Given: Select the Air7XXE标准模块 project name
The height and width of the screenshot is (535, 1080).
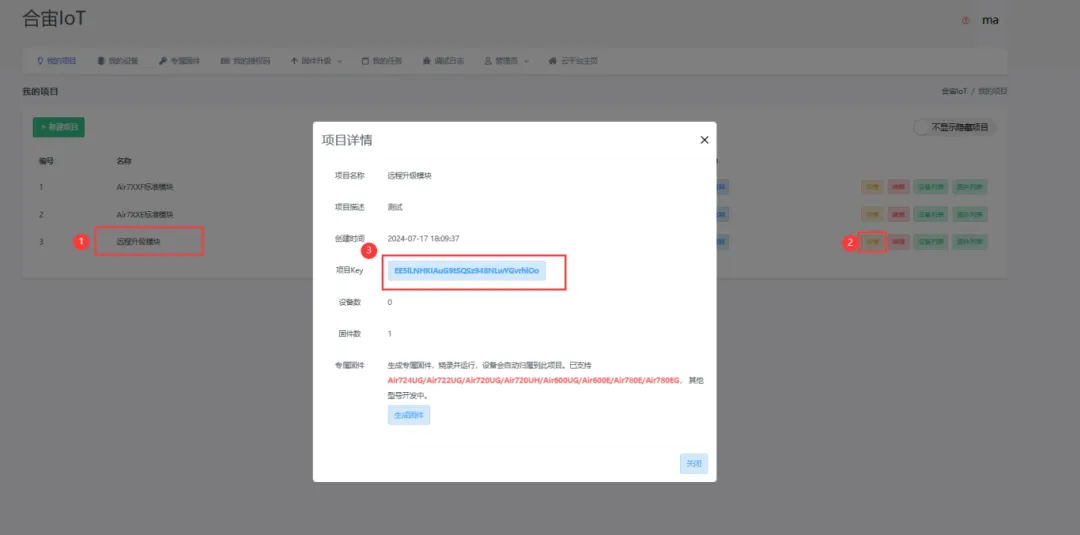Looking at the screenshot, I should 145,214.
